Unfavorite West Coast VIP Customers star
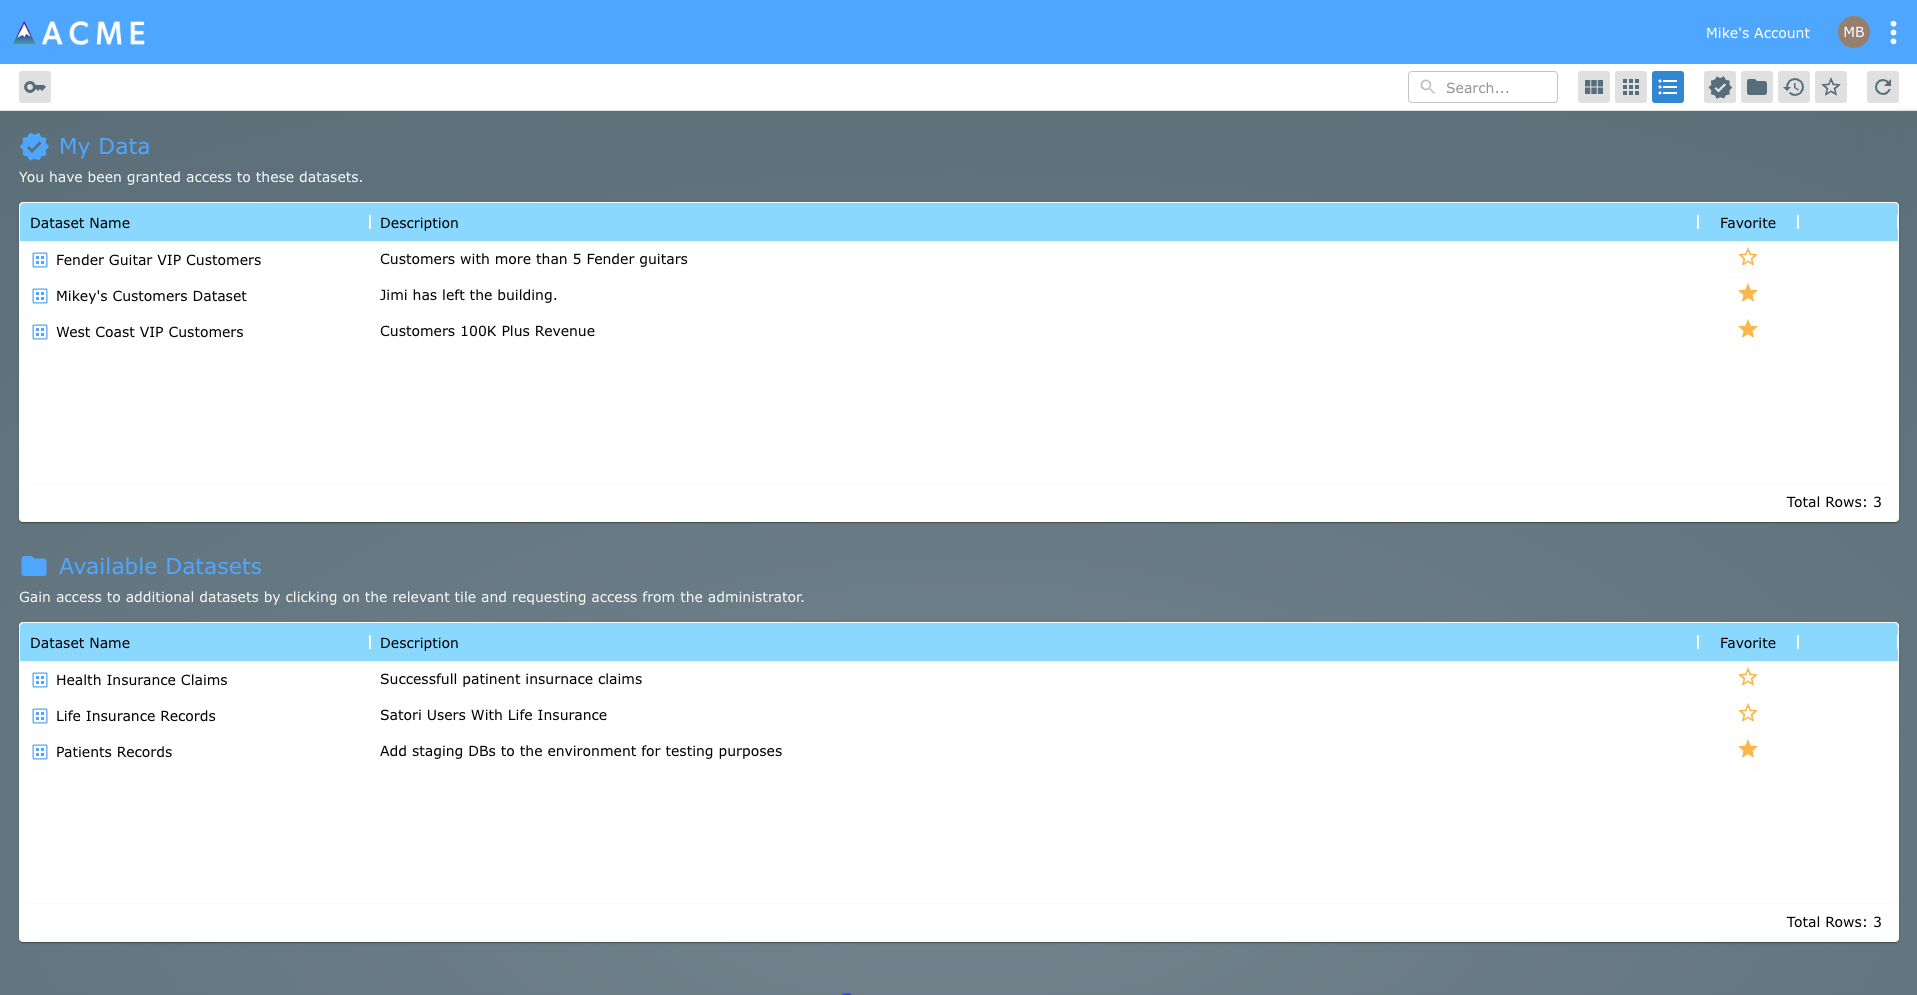 (1748, 329)
